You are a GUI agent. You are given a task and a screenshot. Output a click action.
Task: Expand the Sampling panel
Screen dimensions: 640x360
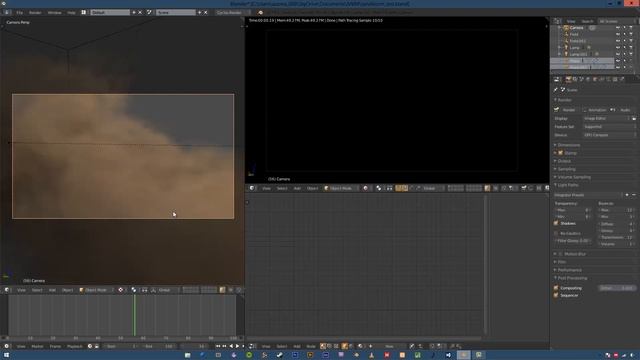[x=567, y=169]
